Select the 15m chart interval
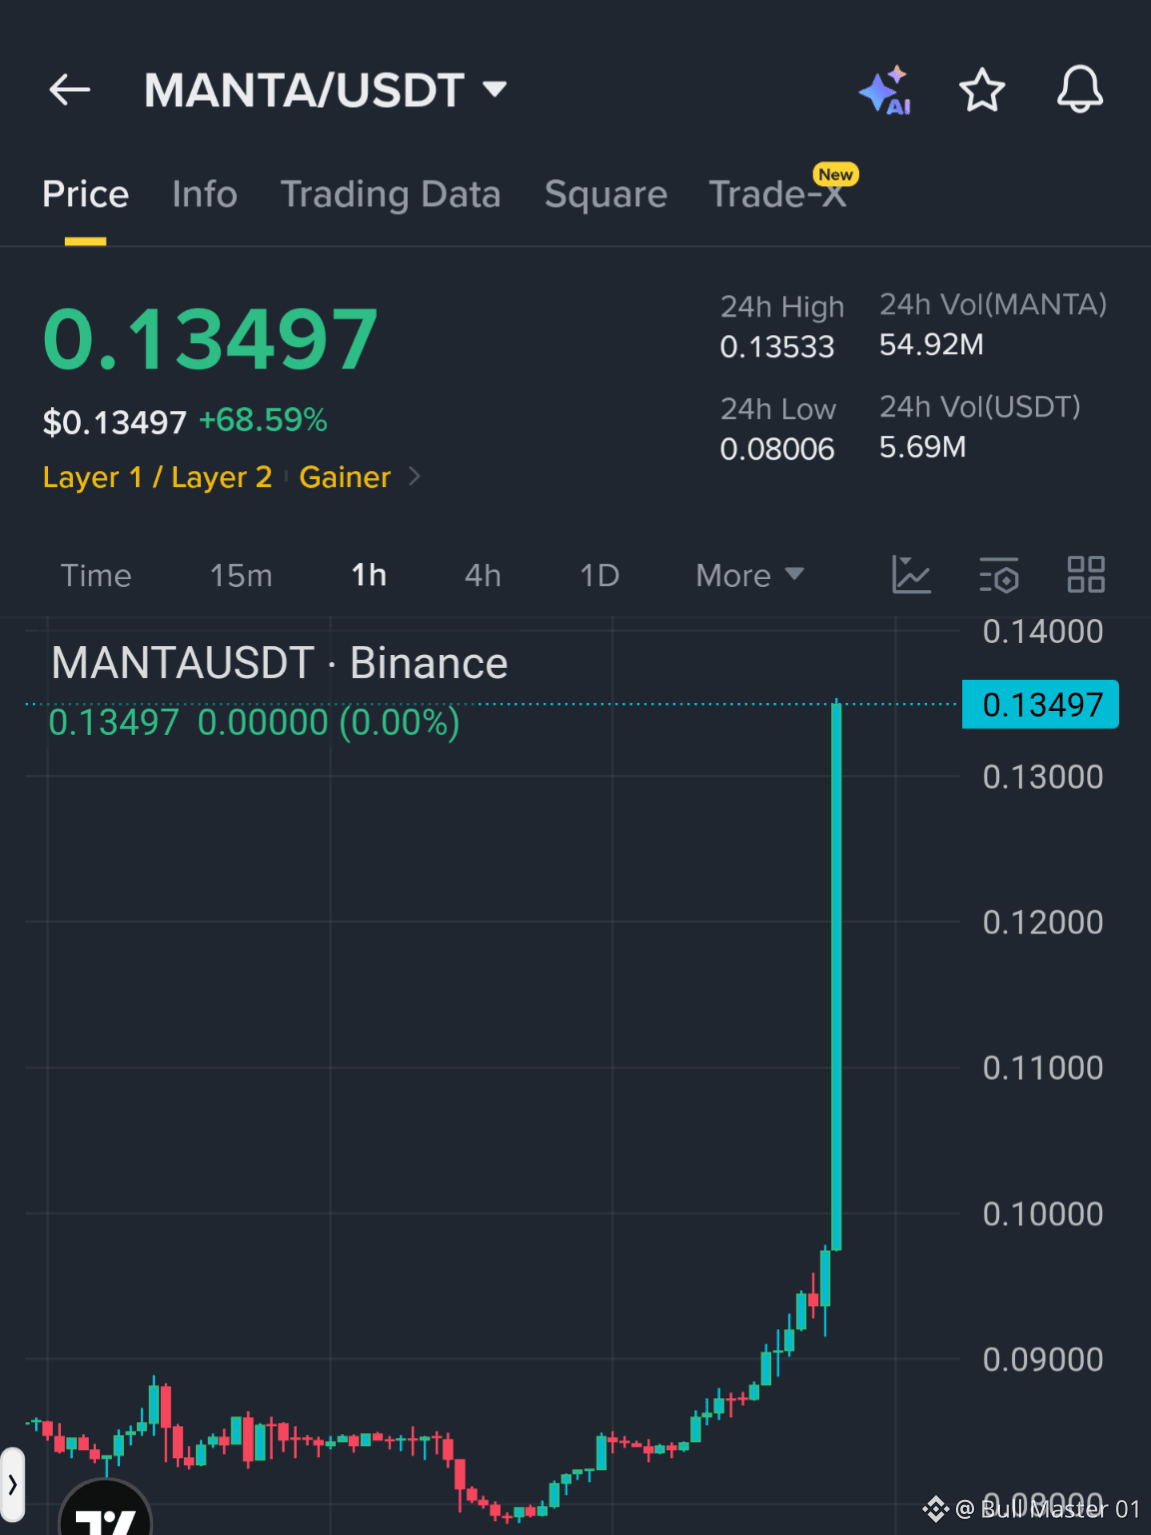 click(x=241, y=575)
